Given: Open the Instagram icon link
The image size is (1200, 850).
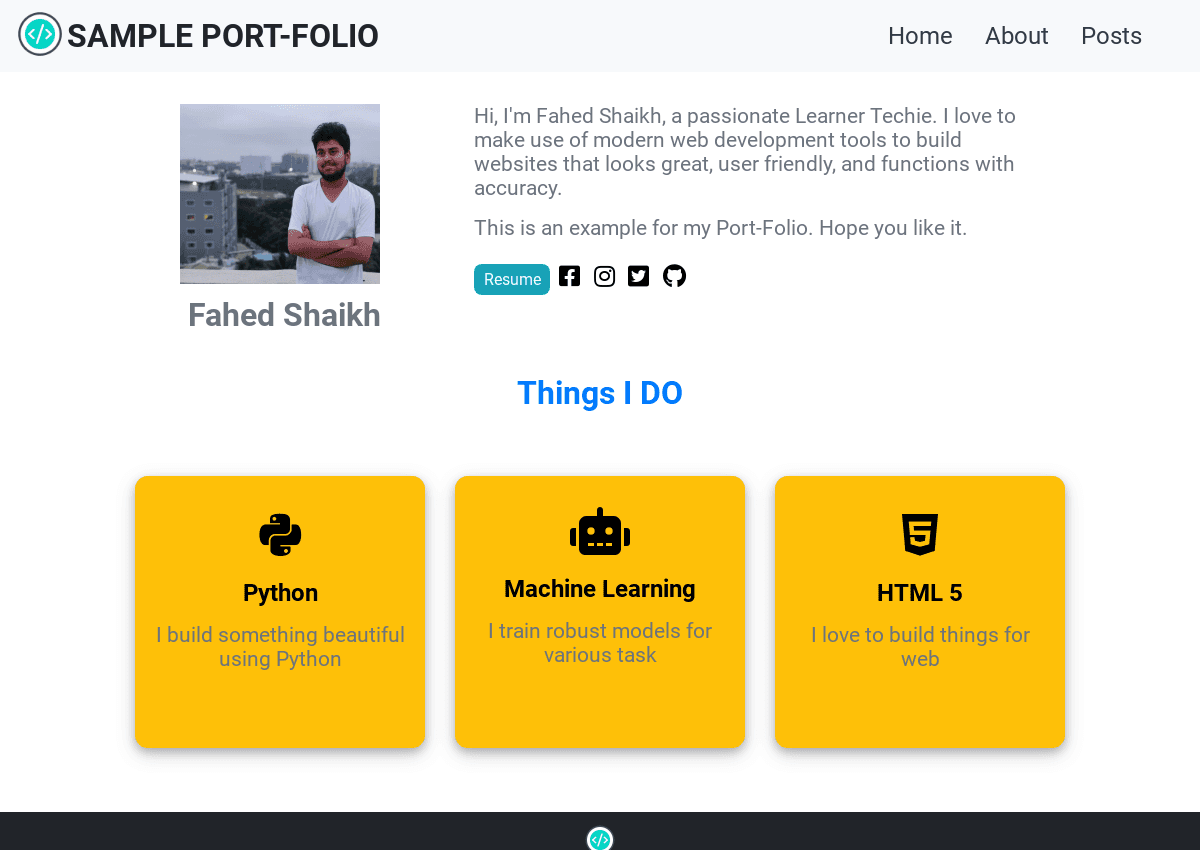Looking at the screenshot, I should [x=604, y=276].
